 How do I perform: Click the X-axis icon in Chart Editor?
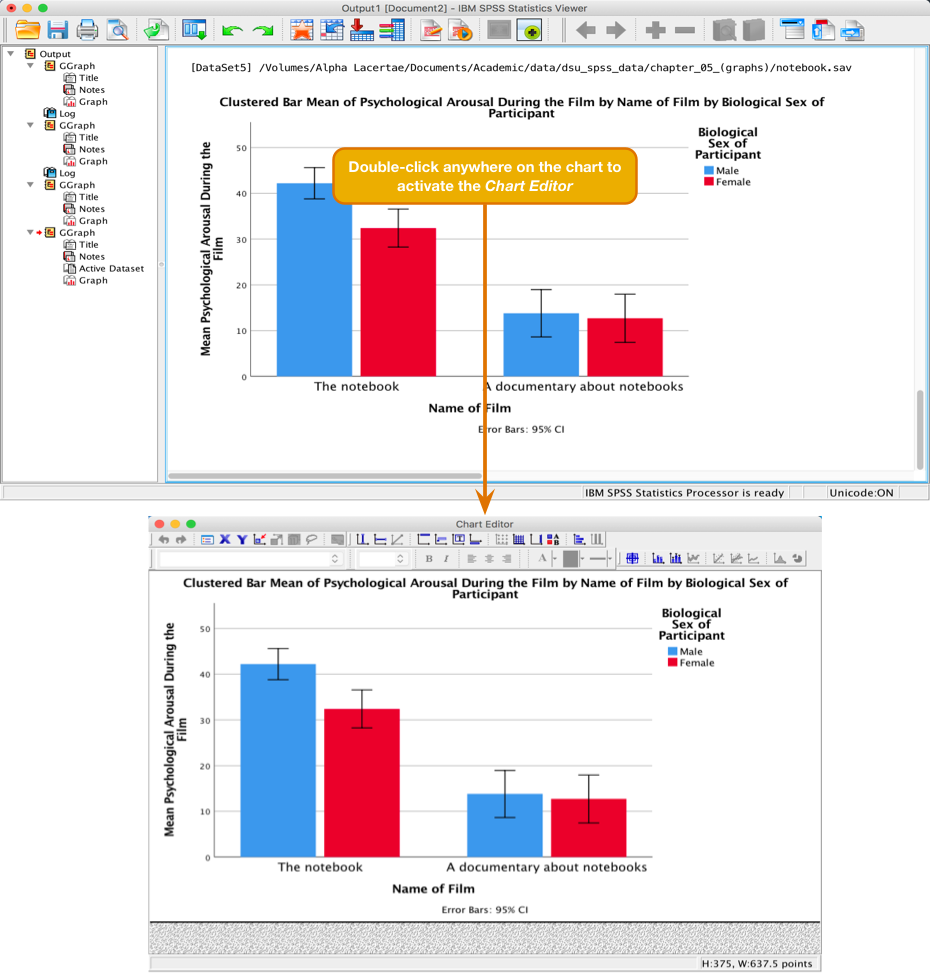225,540
